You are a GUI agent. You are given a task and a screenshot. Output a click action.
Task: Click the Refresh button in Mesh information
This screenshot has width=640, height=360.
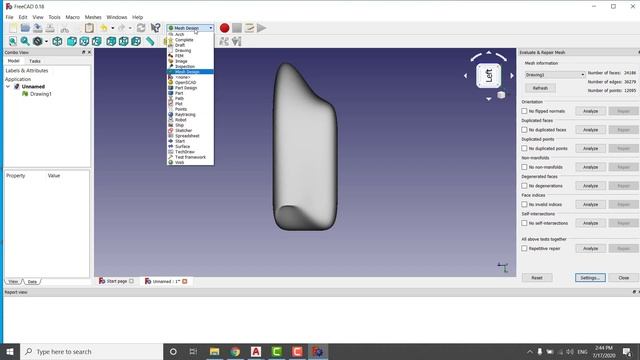[x=540, y=88]
